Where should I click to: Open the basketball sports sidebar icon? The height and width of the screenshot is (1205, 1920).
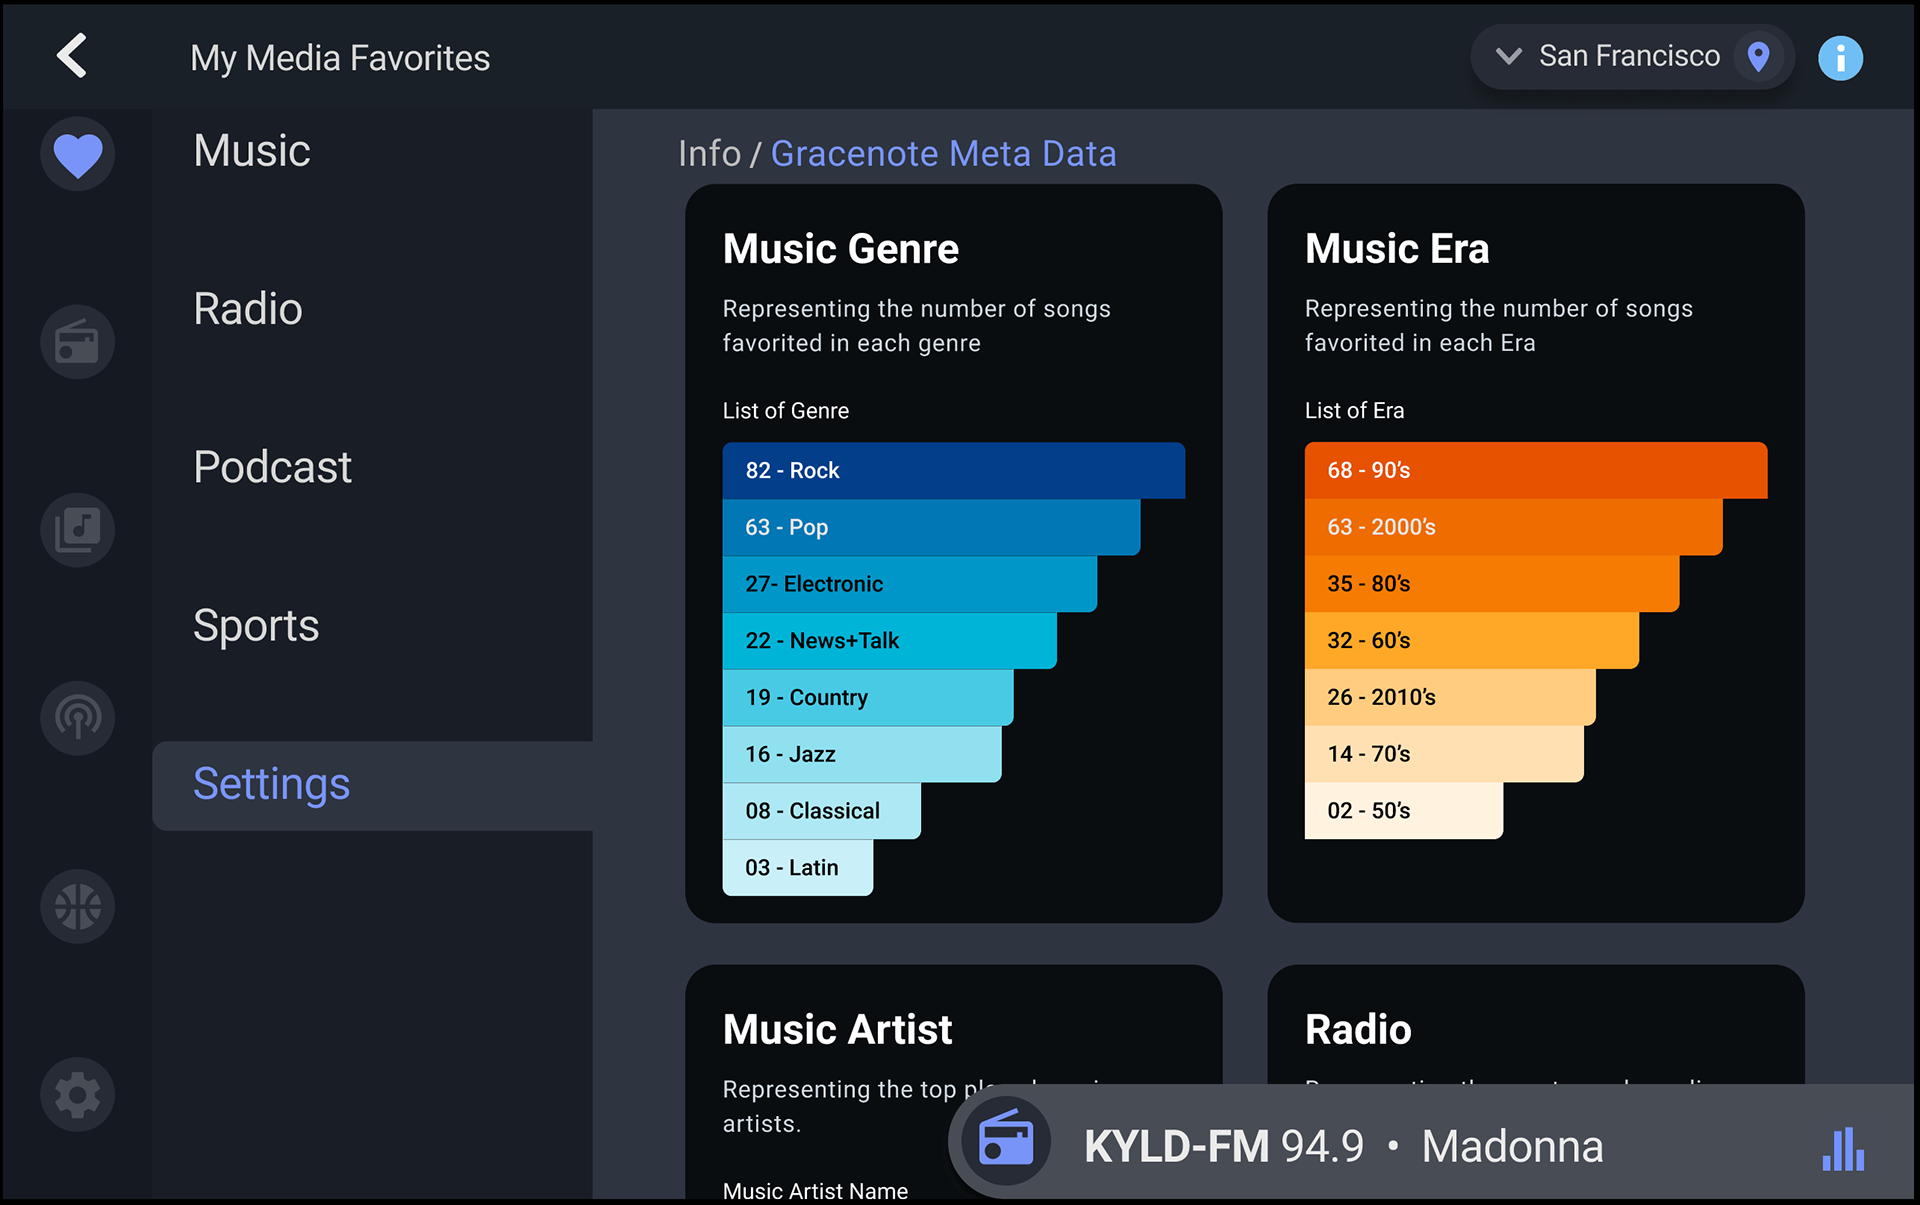pos(78,906)
